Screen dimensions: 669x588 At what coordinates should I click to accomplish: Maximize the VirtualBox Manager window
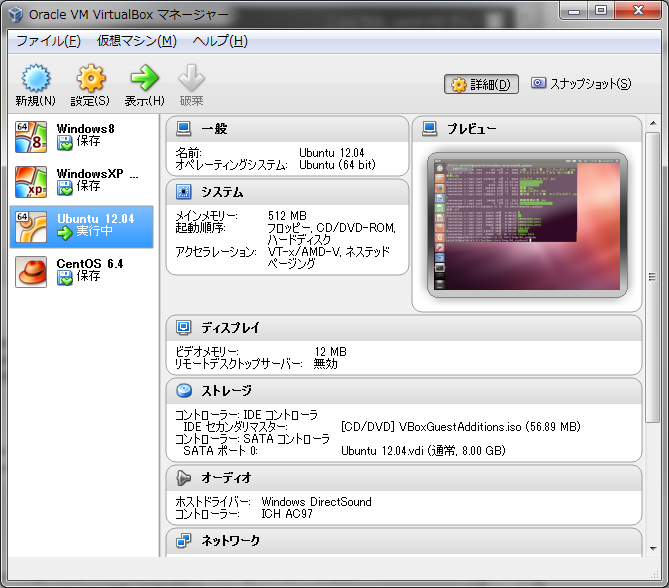601,10
